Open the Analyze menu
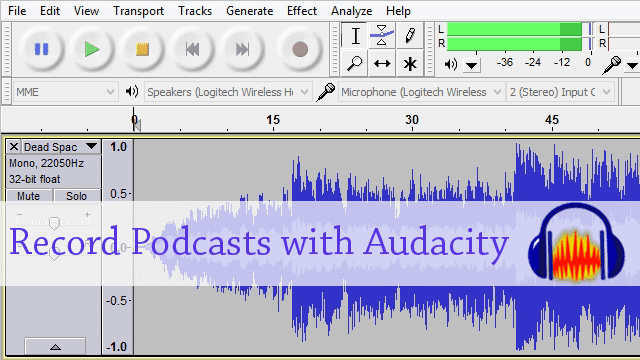 [351, 11]
